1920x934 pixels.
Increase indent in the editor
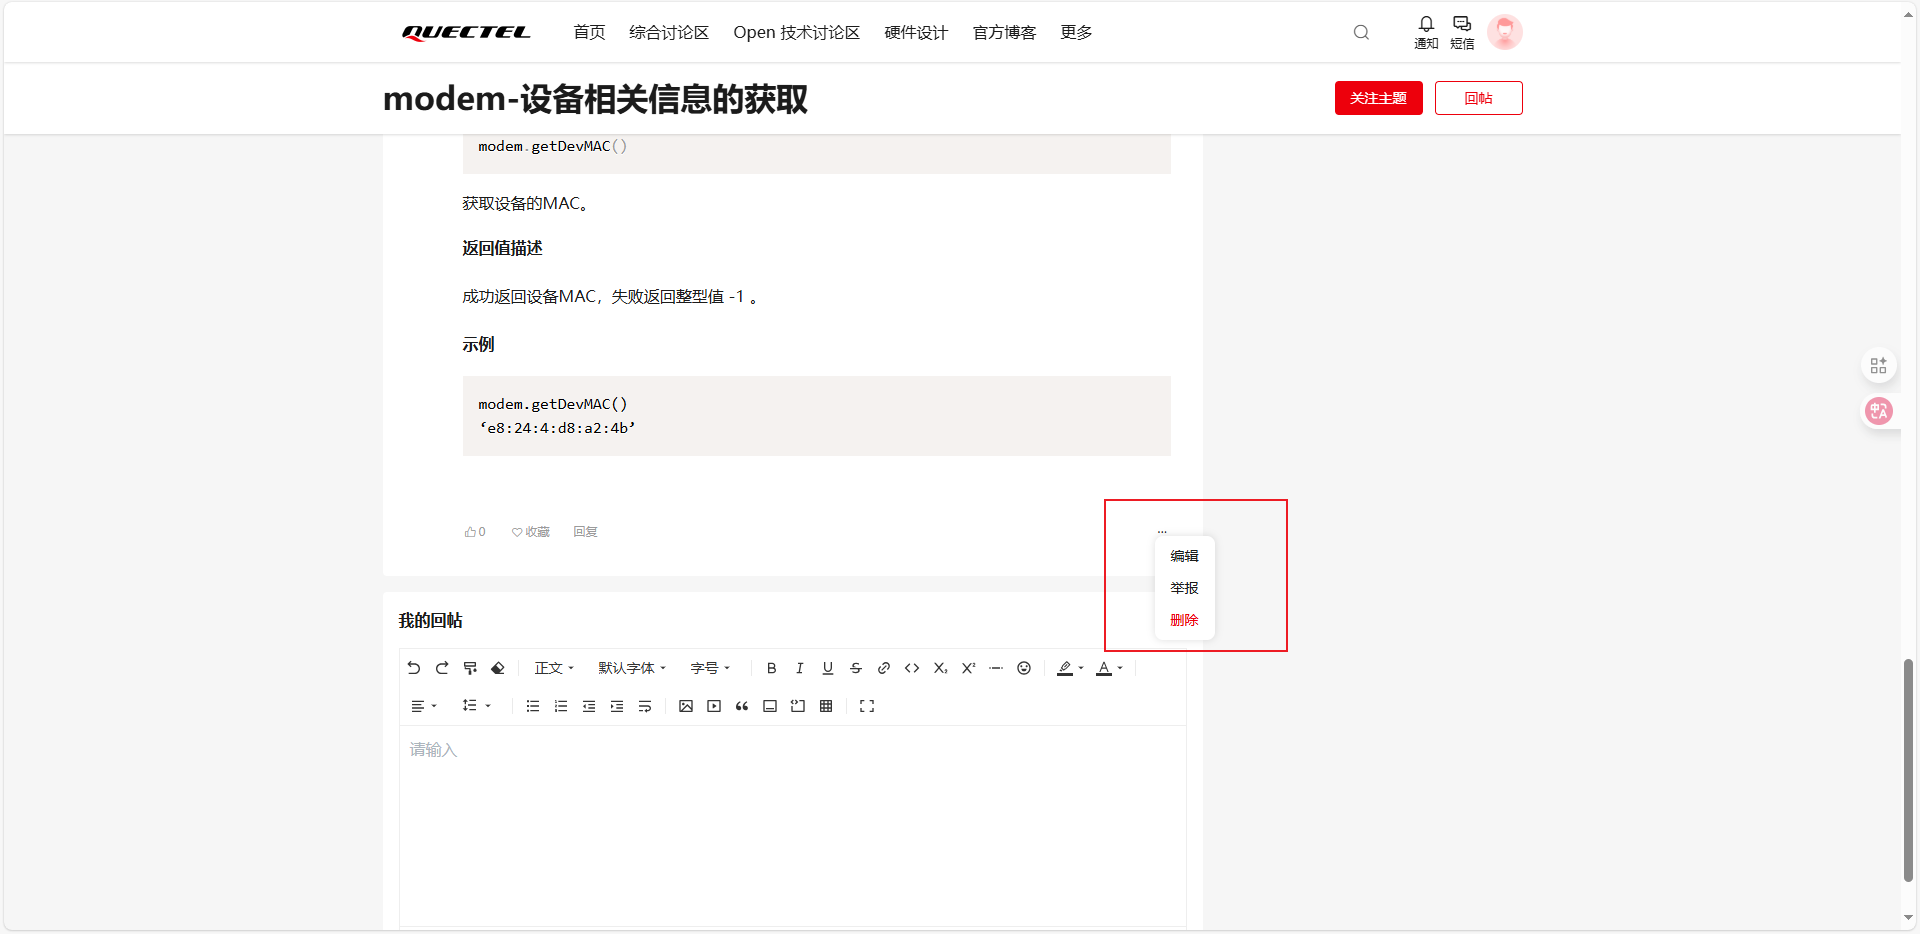coord(617,706)
